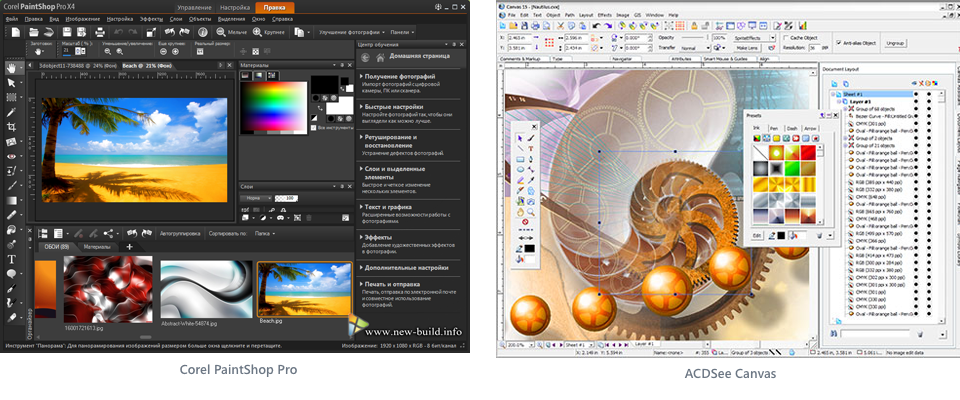Rotate left using PaintShop Pro toolbar icon
Viewport: 960px width, 400px height.
click(168, 32)
